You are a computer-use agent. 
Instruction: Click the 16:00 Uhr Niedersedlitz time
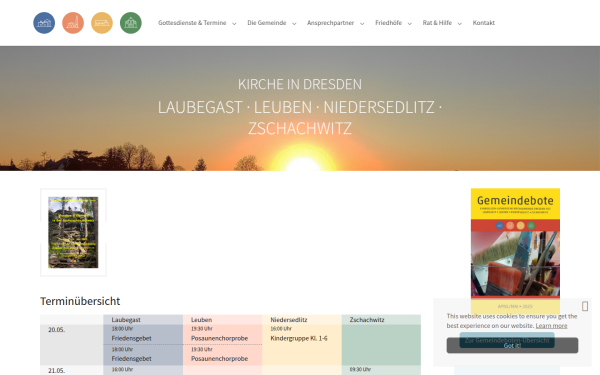pyautogui.click(x=281, y=329)
